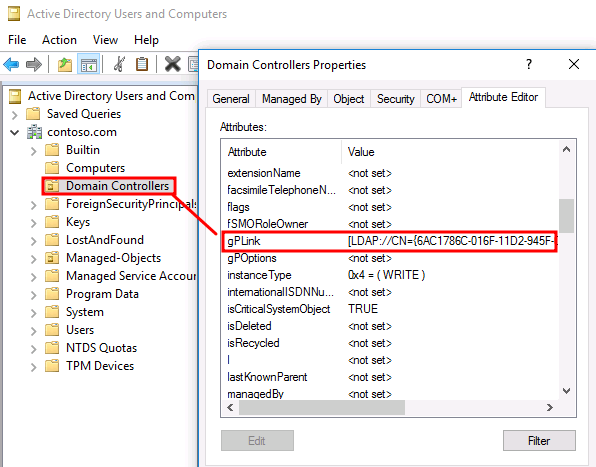Select Domain Controllers in the tree
Viewport: 596px width, 467px height.
pos(117,186)
